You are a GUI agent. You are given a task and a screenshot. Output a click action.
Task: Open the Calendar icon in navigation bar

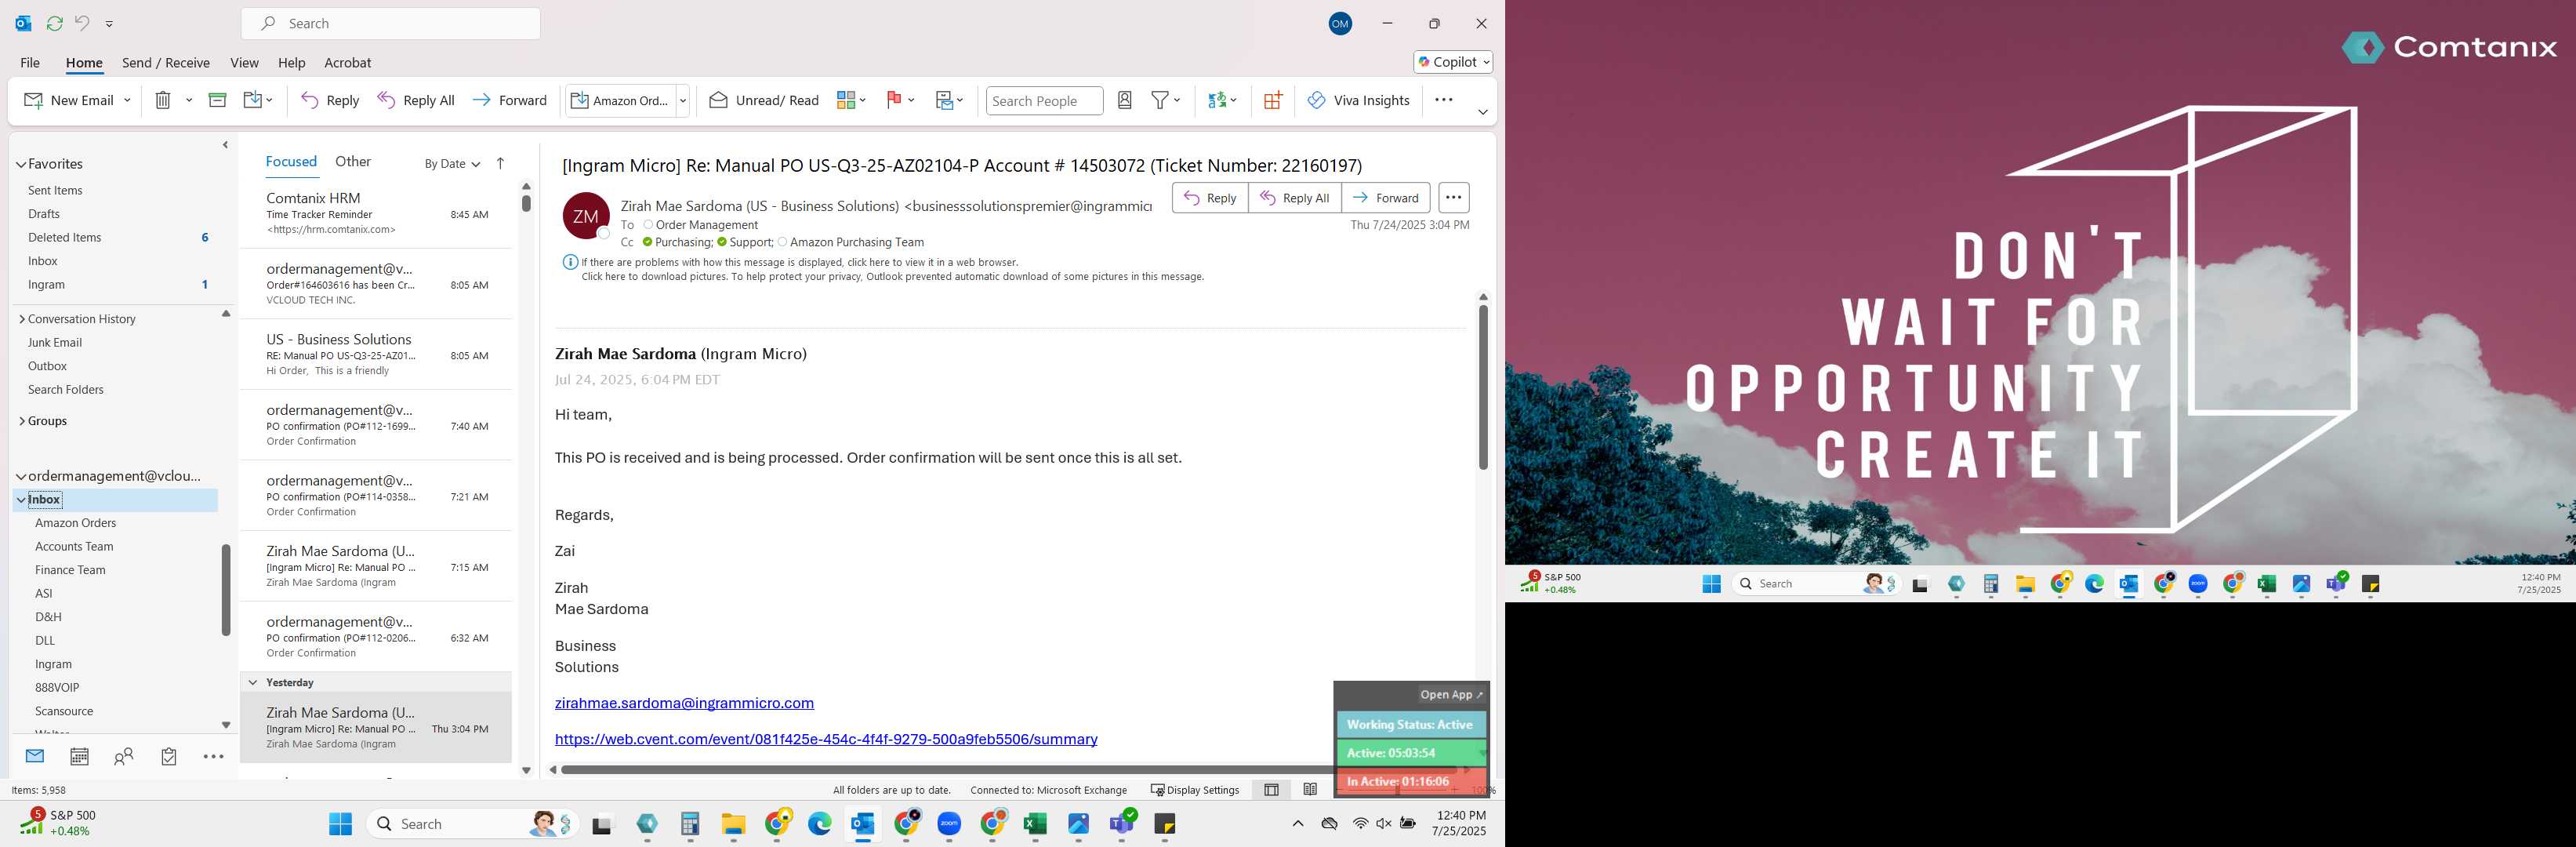(x=79, y=757)
